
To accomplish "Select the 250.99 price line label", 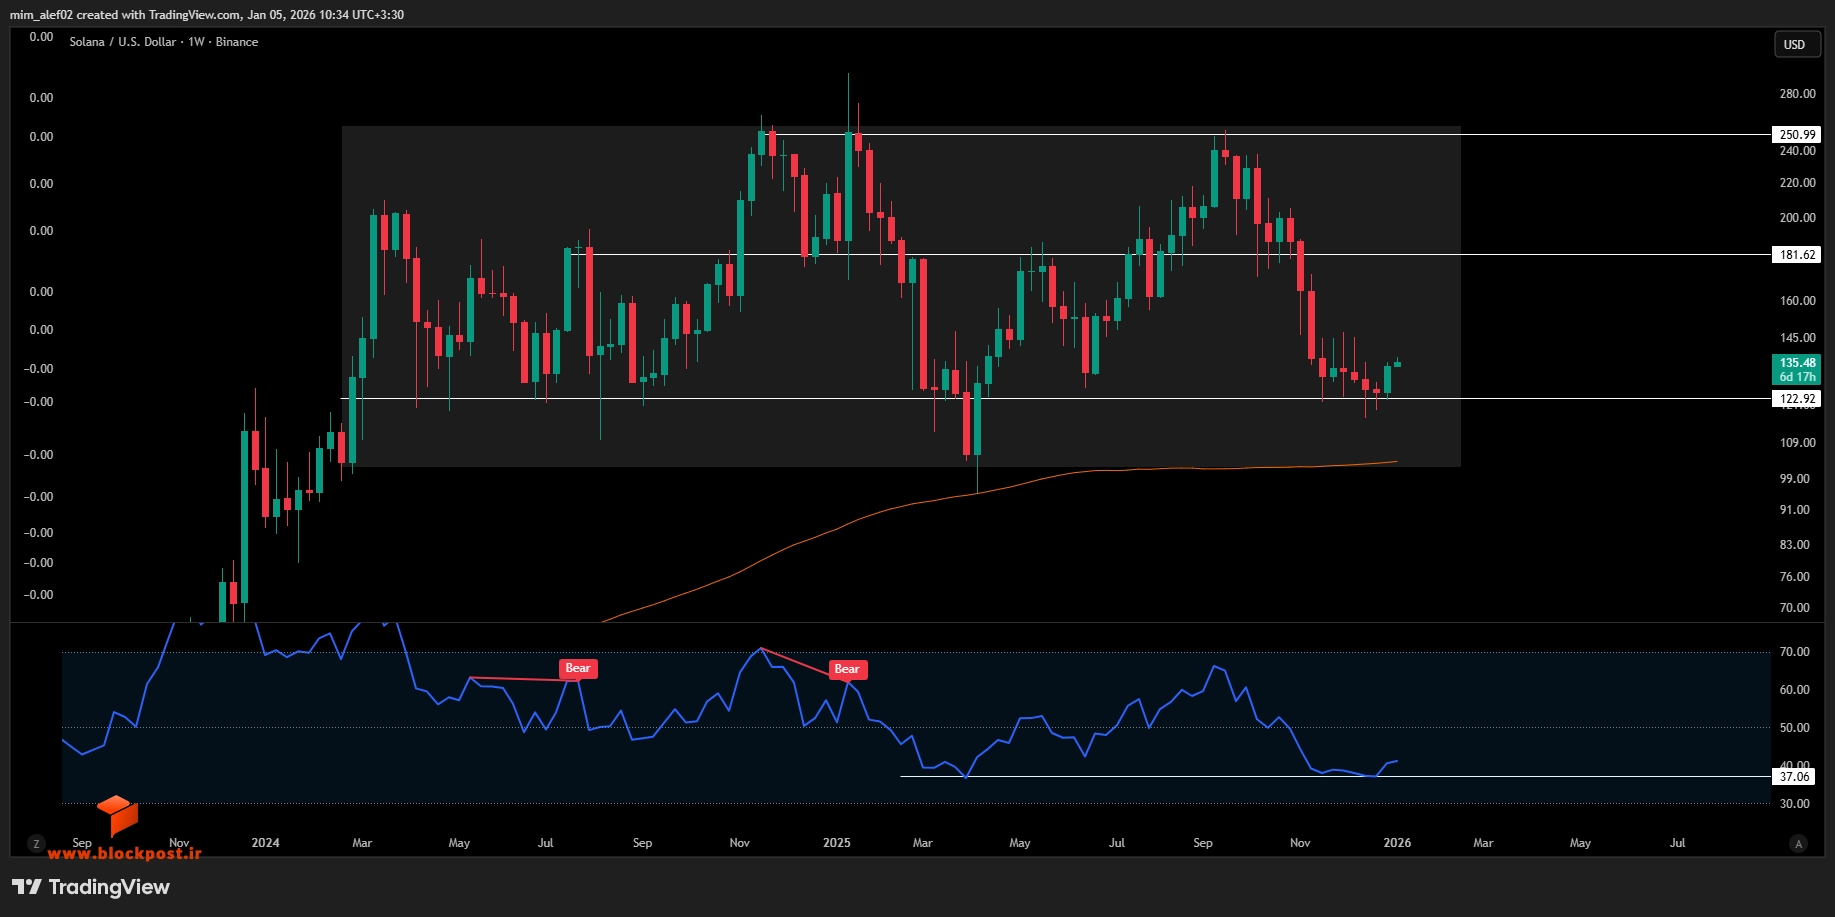I will click(x=1797, y=135).
